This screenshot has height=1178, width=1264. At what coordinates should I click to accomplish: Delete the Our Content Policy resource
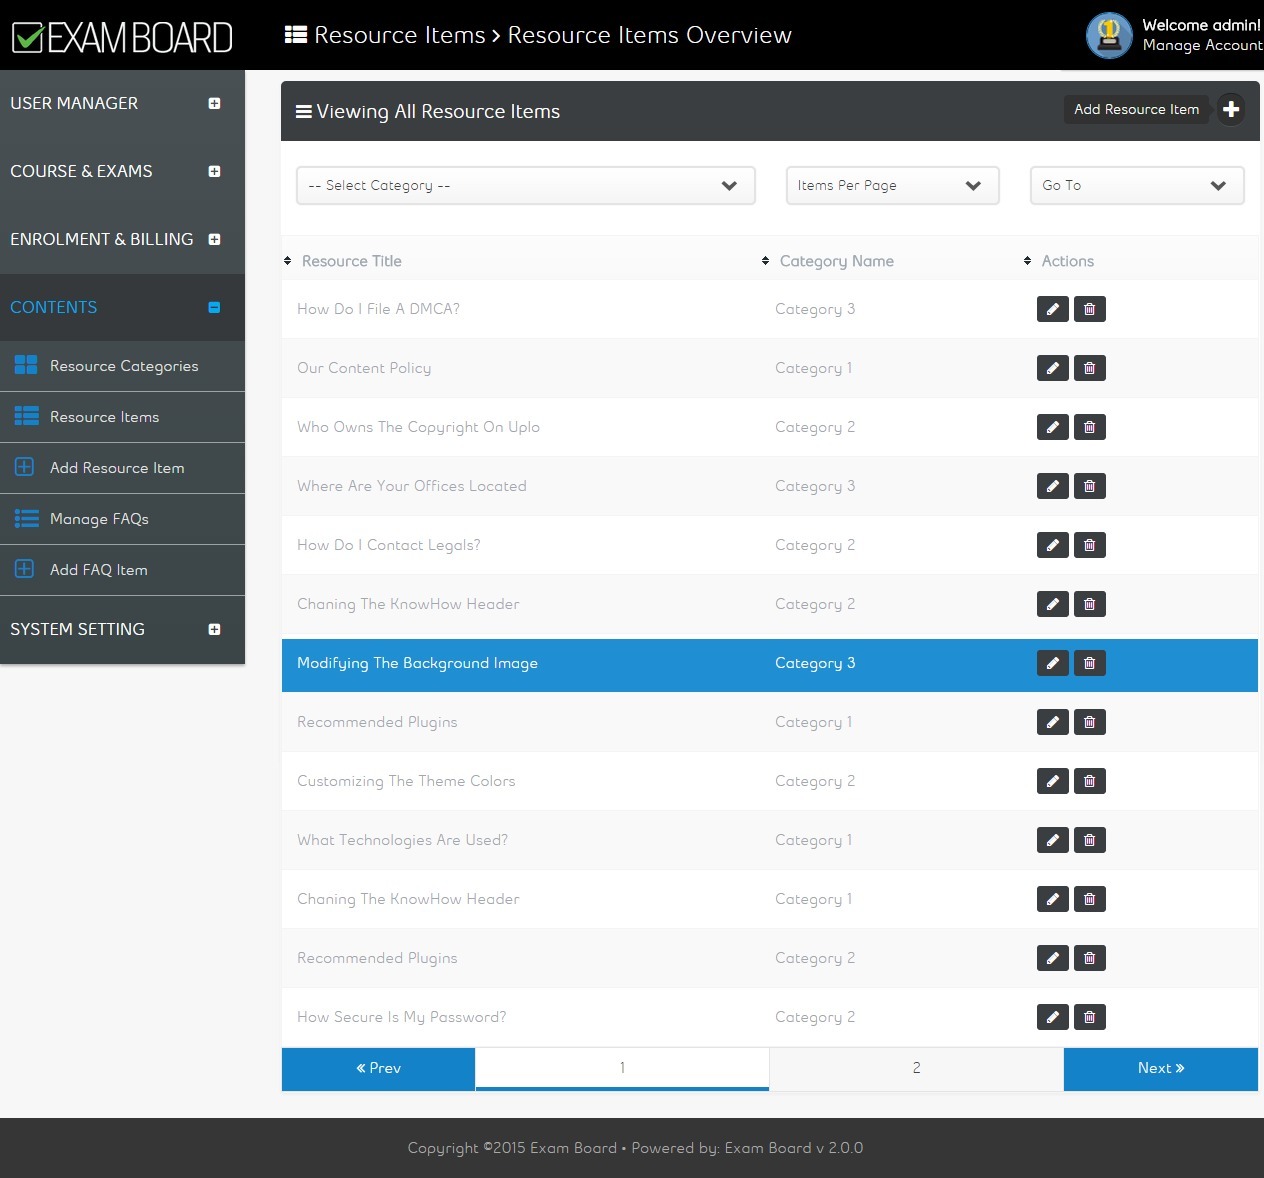(x=1089, y=368)
